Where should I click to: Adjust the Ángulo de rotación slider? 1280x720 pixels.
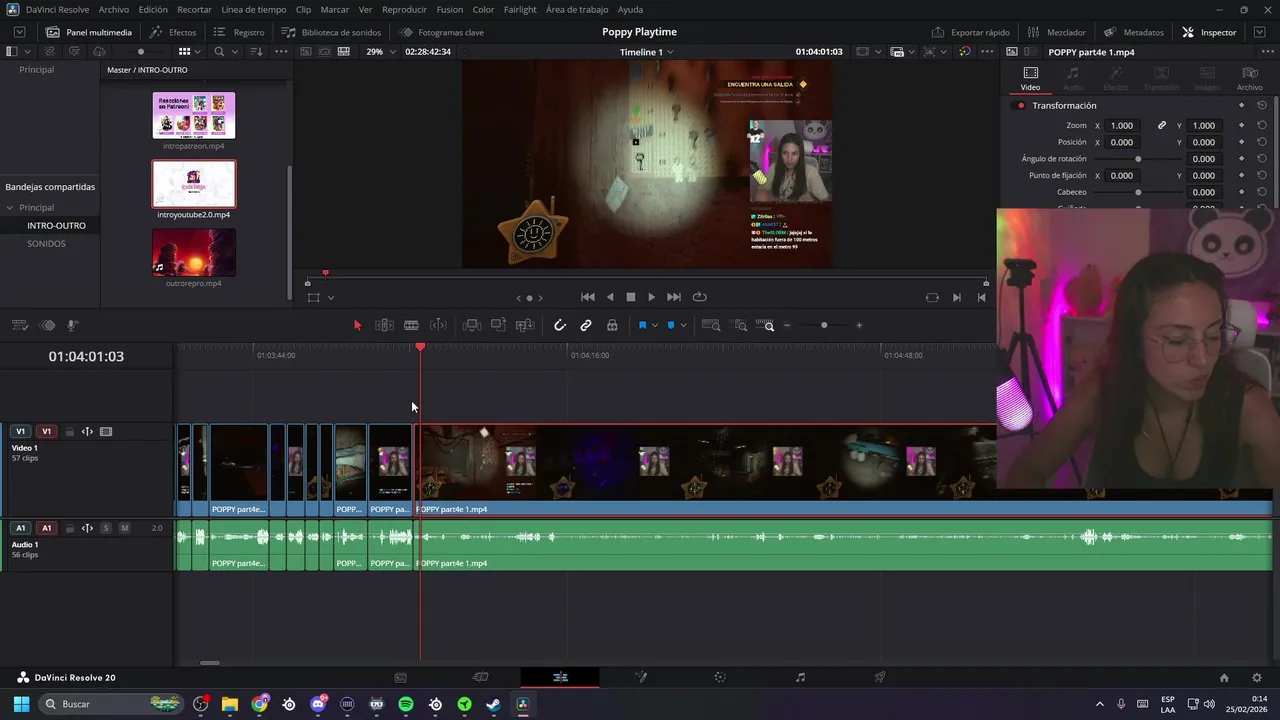point(1138,159)
